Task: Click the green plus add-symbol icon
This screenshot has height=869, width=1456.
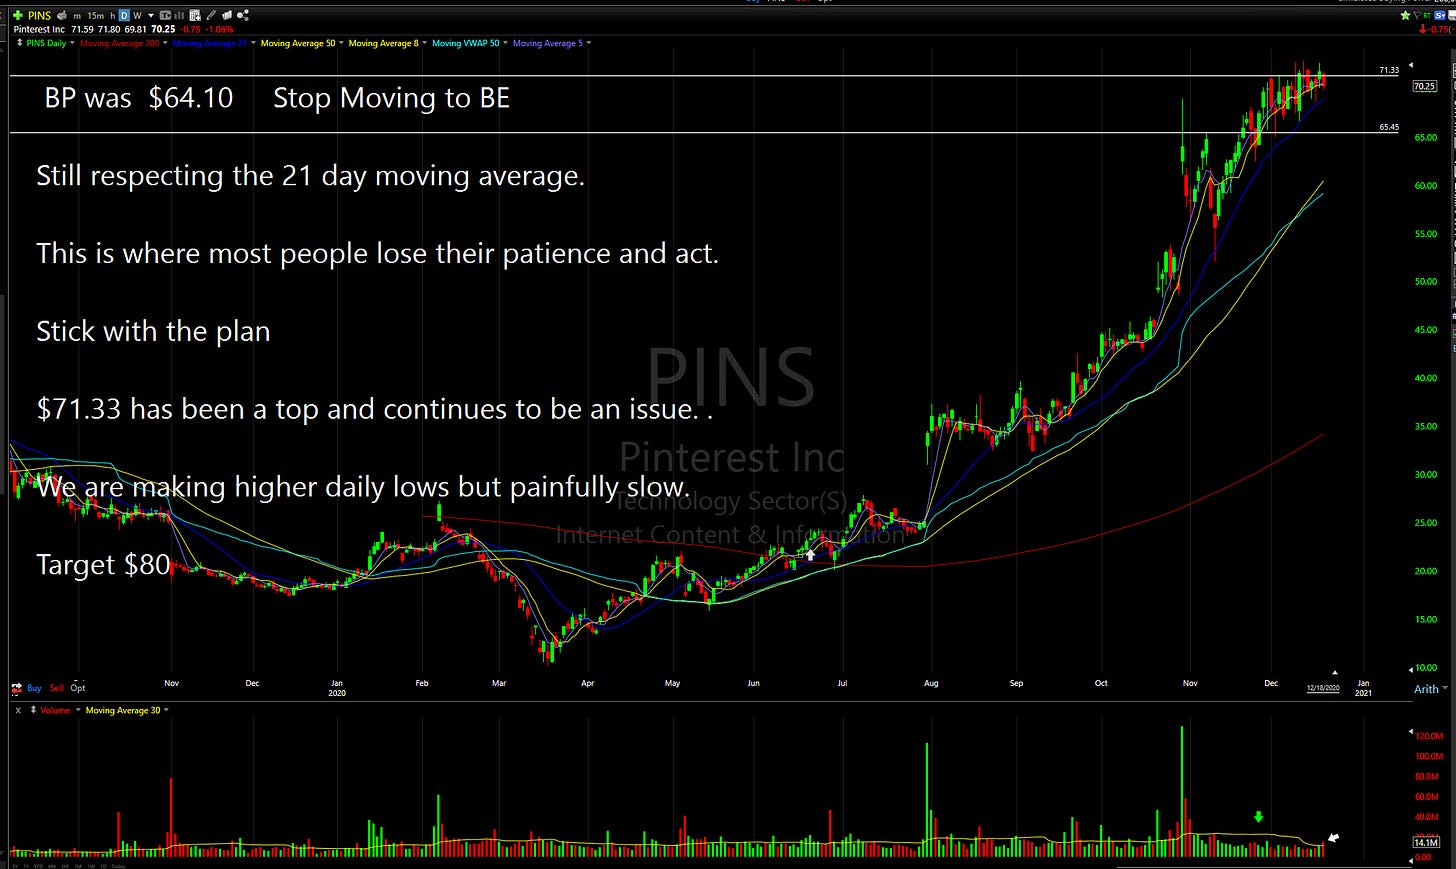Action: point(18,15)
